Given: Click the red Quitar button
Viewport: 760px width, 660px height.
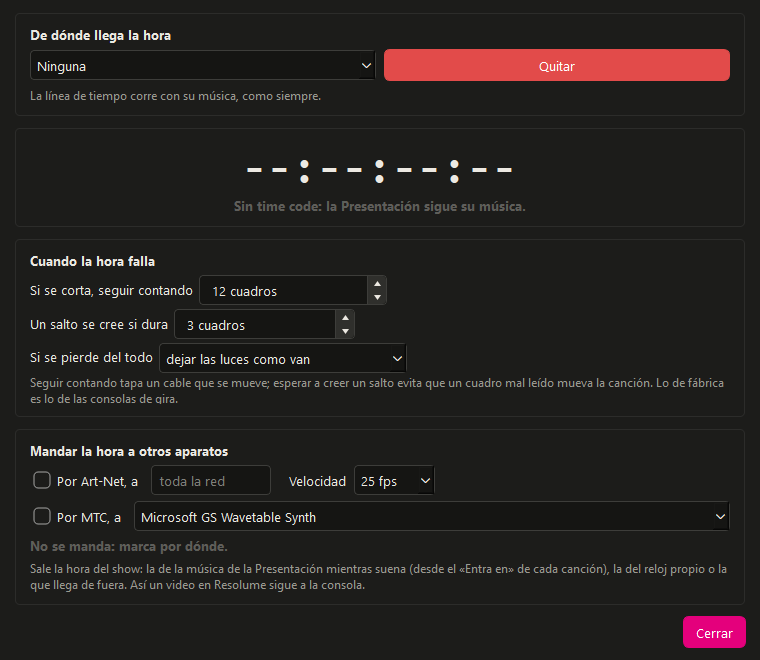Looking at the screenshot, I should 556,65.
